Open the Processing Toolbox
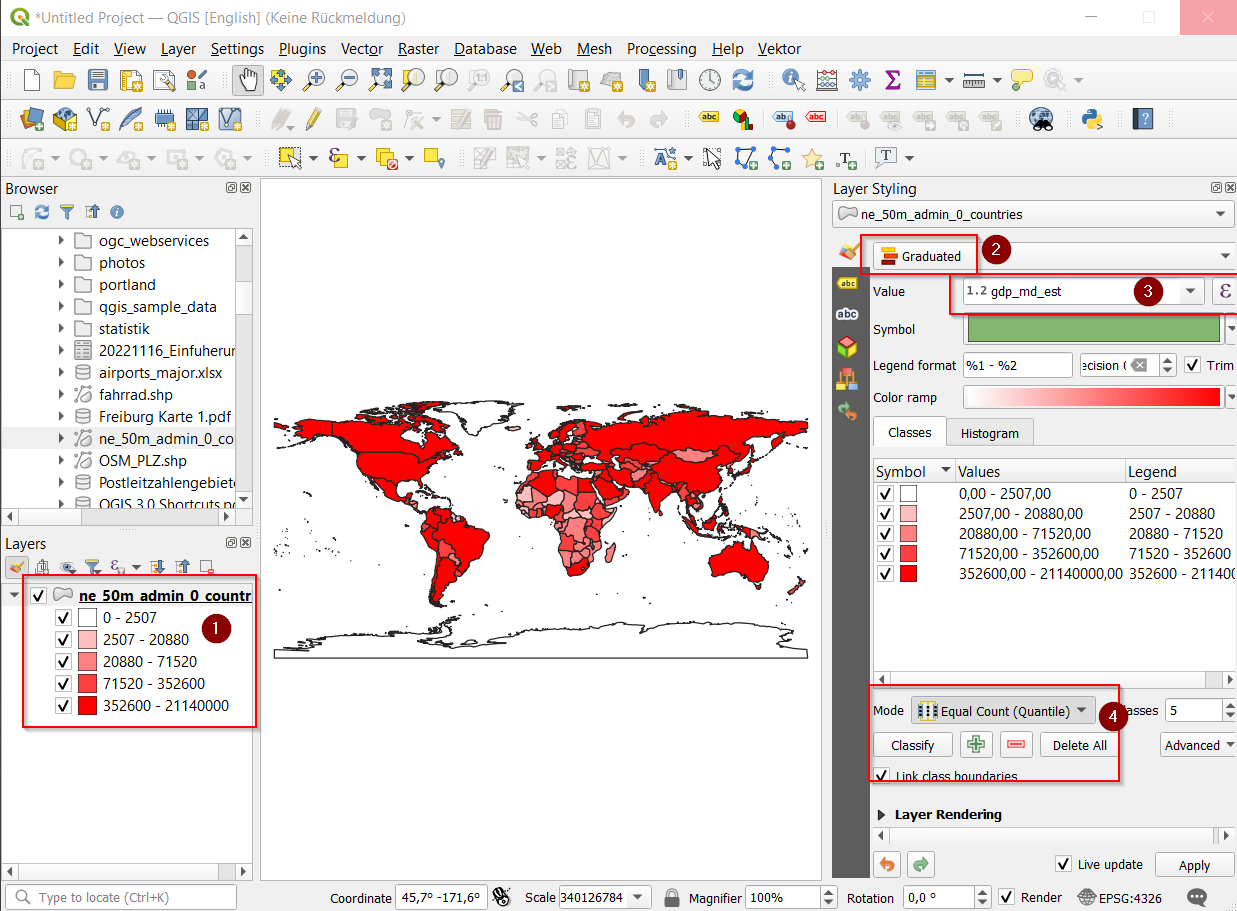The width and height of the screenshot is (1237, 911). point(860,80)
